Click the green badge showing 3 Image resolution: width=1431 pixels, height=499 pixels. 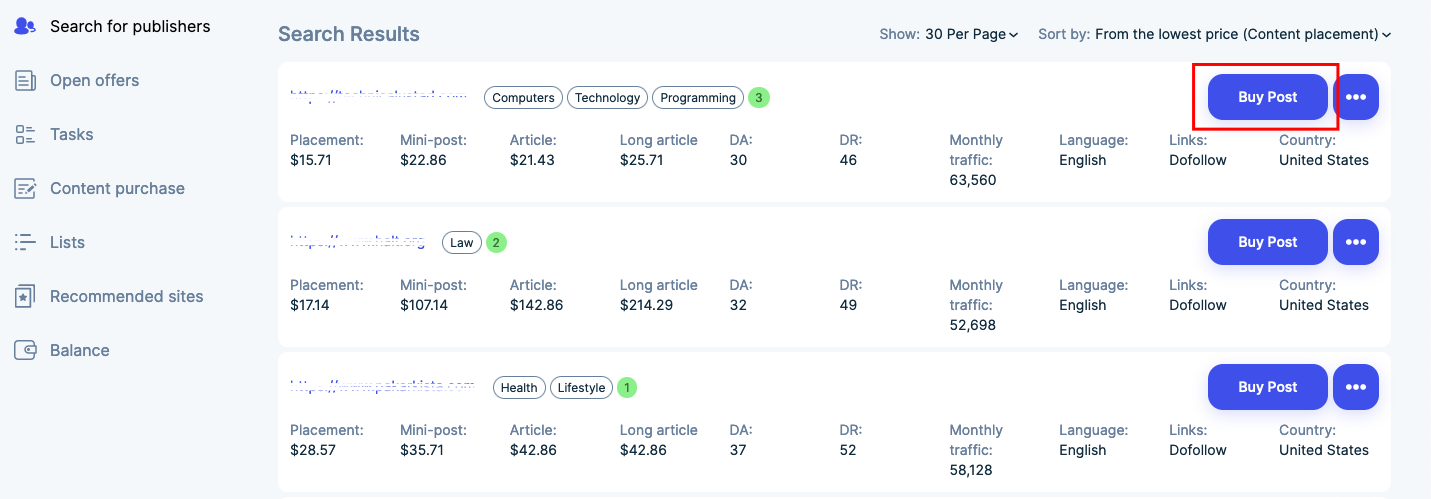759,98
